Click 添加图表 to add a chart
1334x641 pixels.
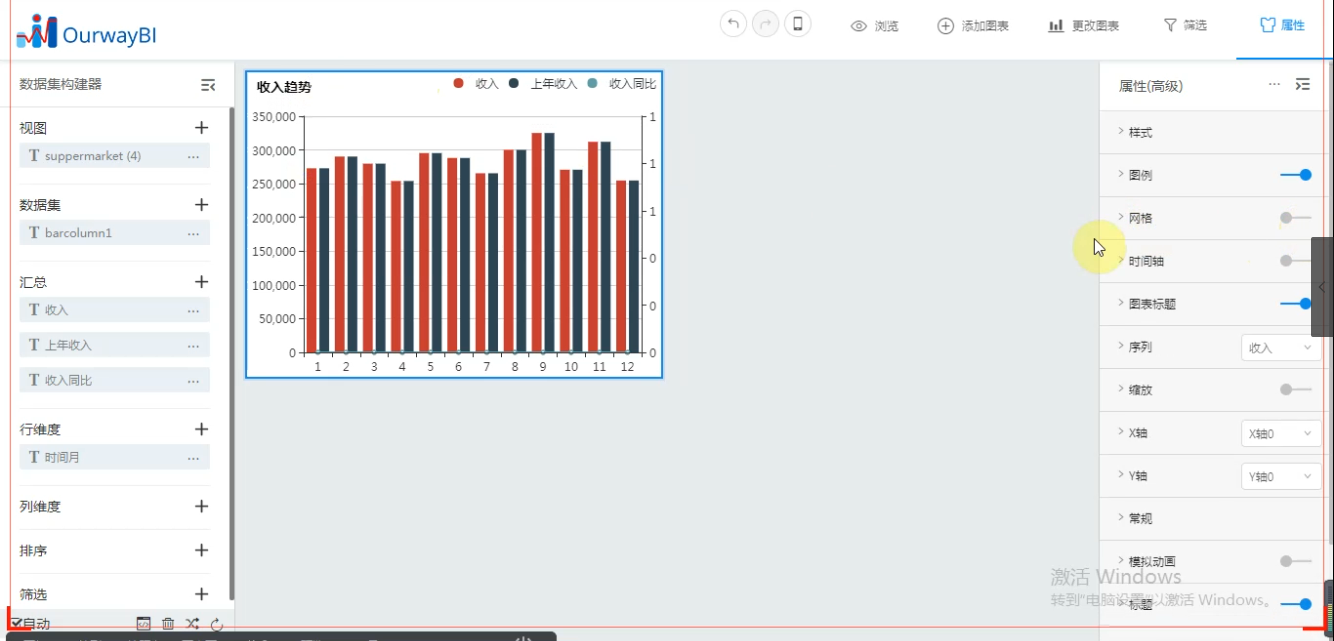[x=973, y=26]
